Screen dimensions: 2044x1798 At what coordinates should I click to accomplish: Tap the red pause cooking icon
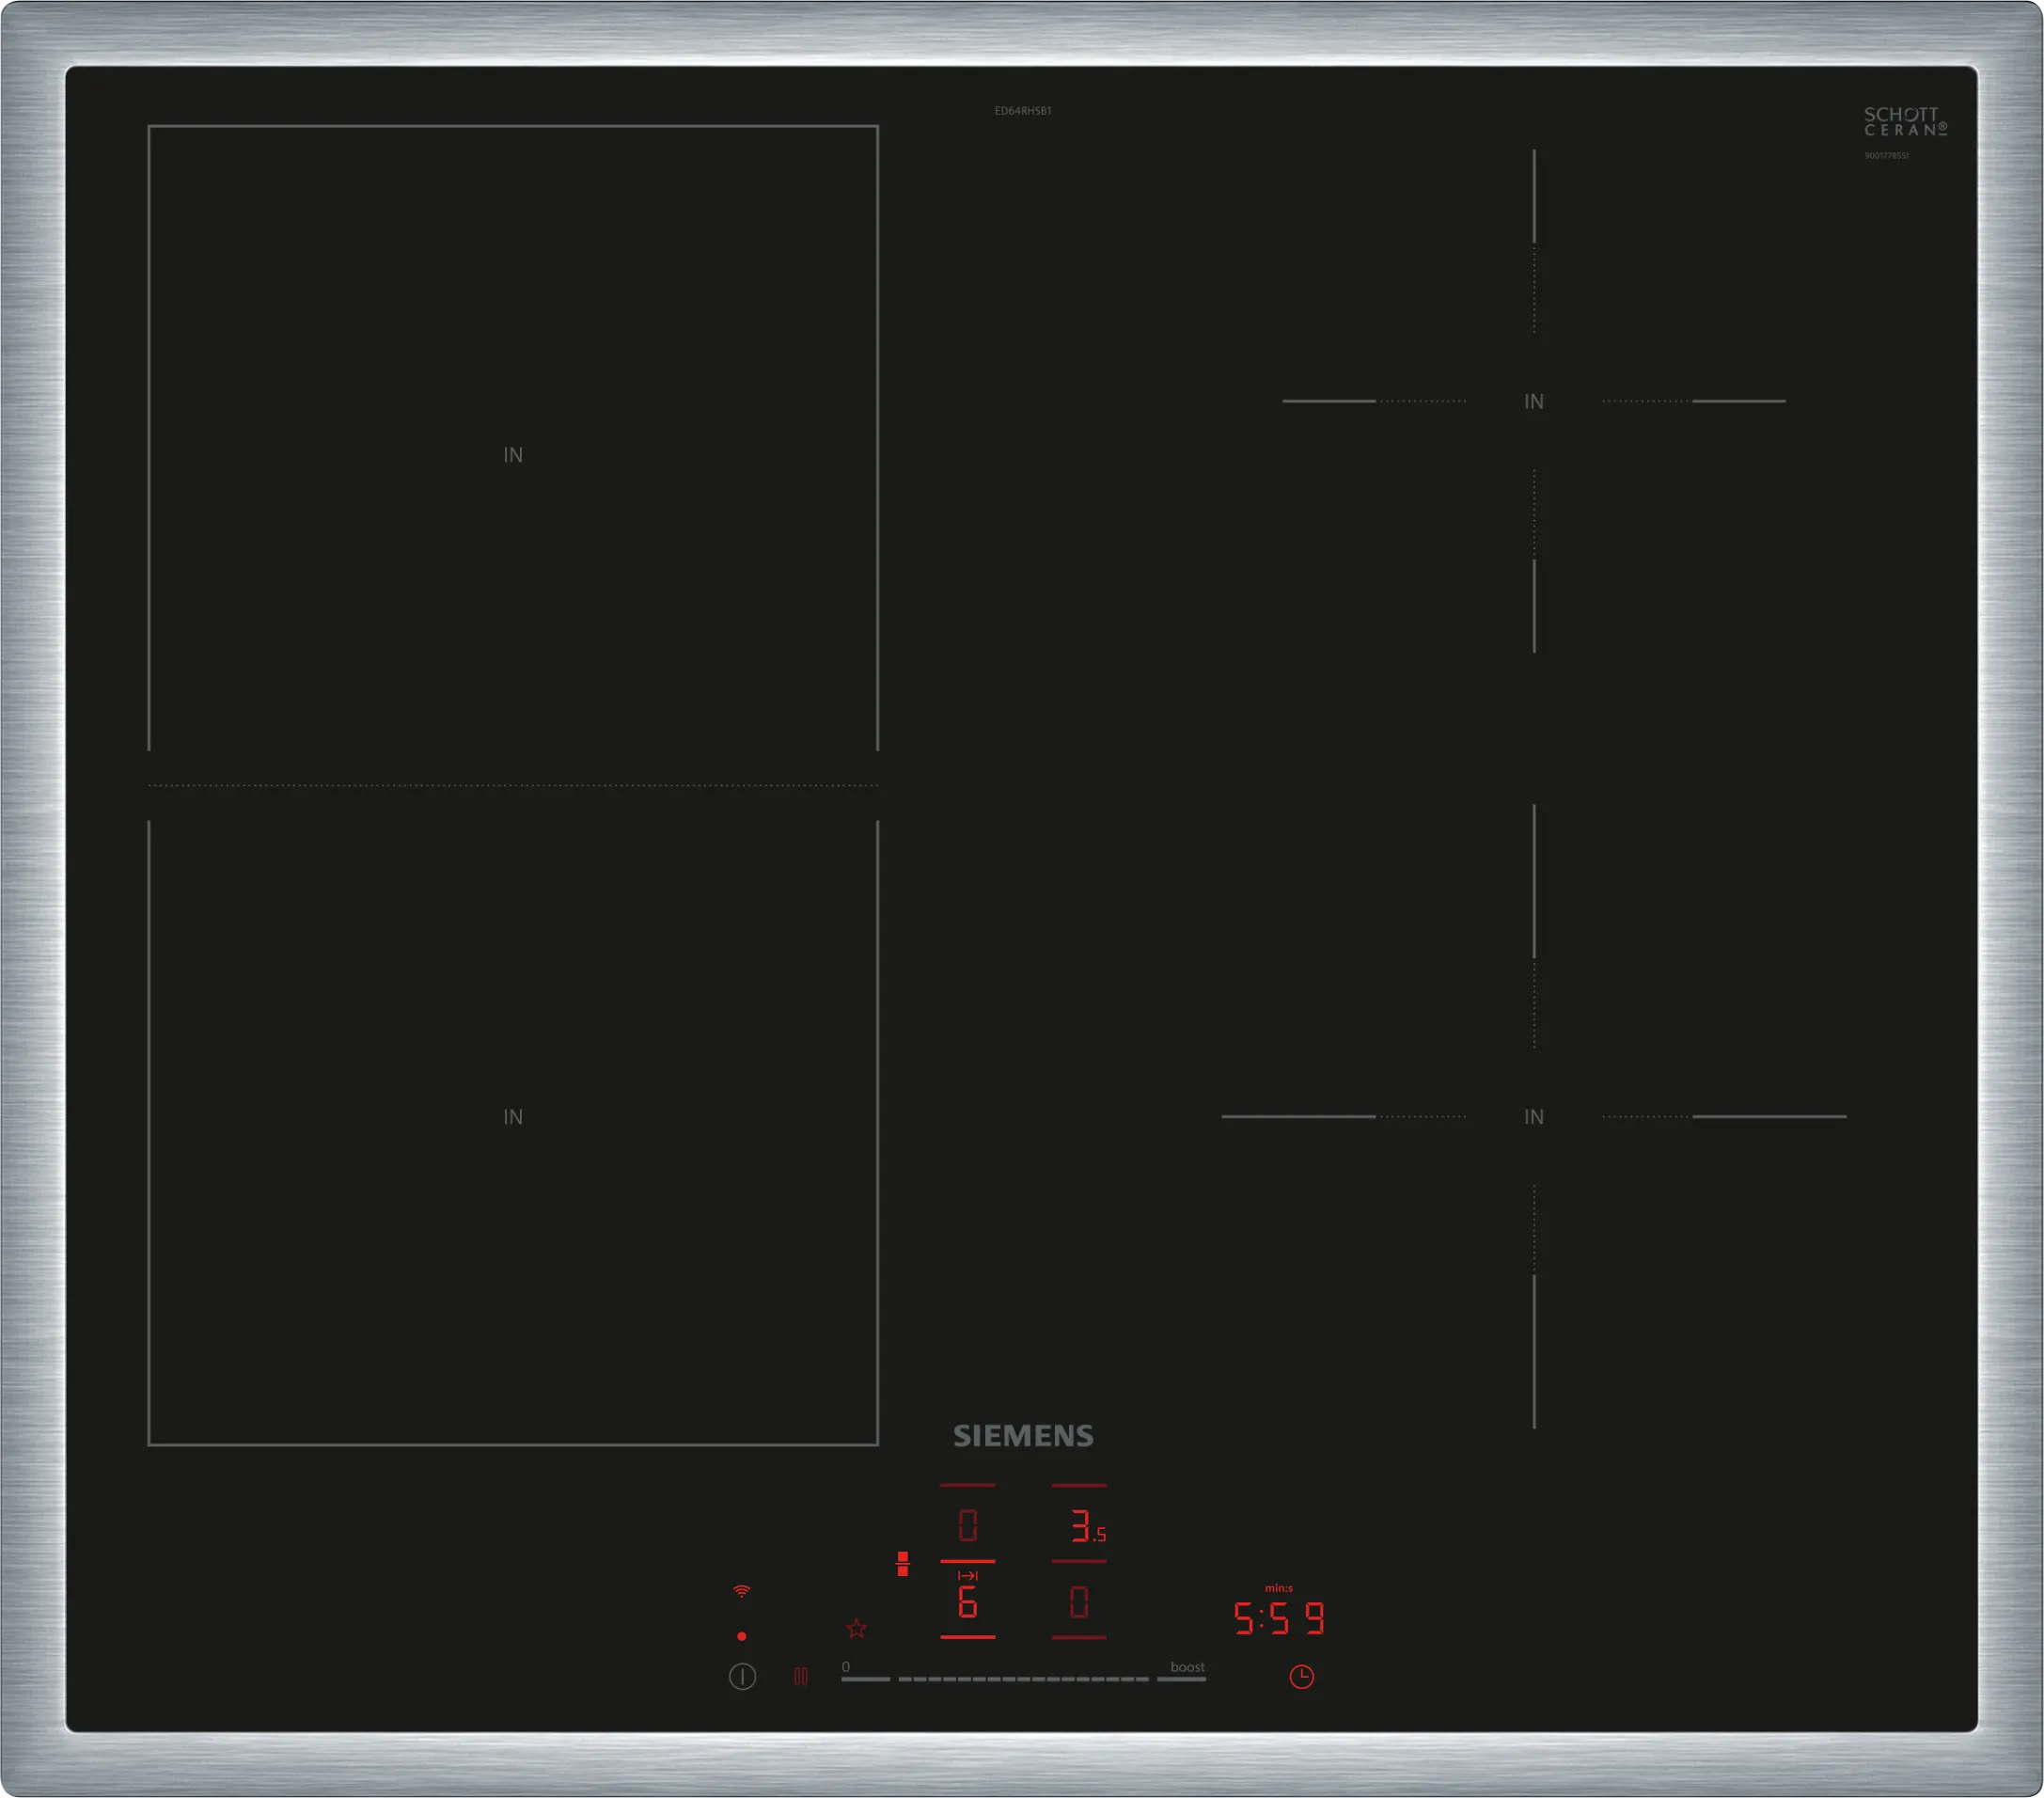(800, 1677)
